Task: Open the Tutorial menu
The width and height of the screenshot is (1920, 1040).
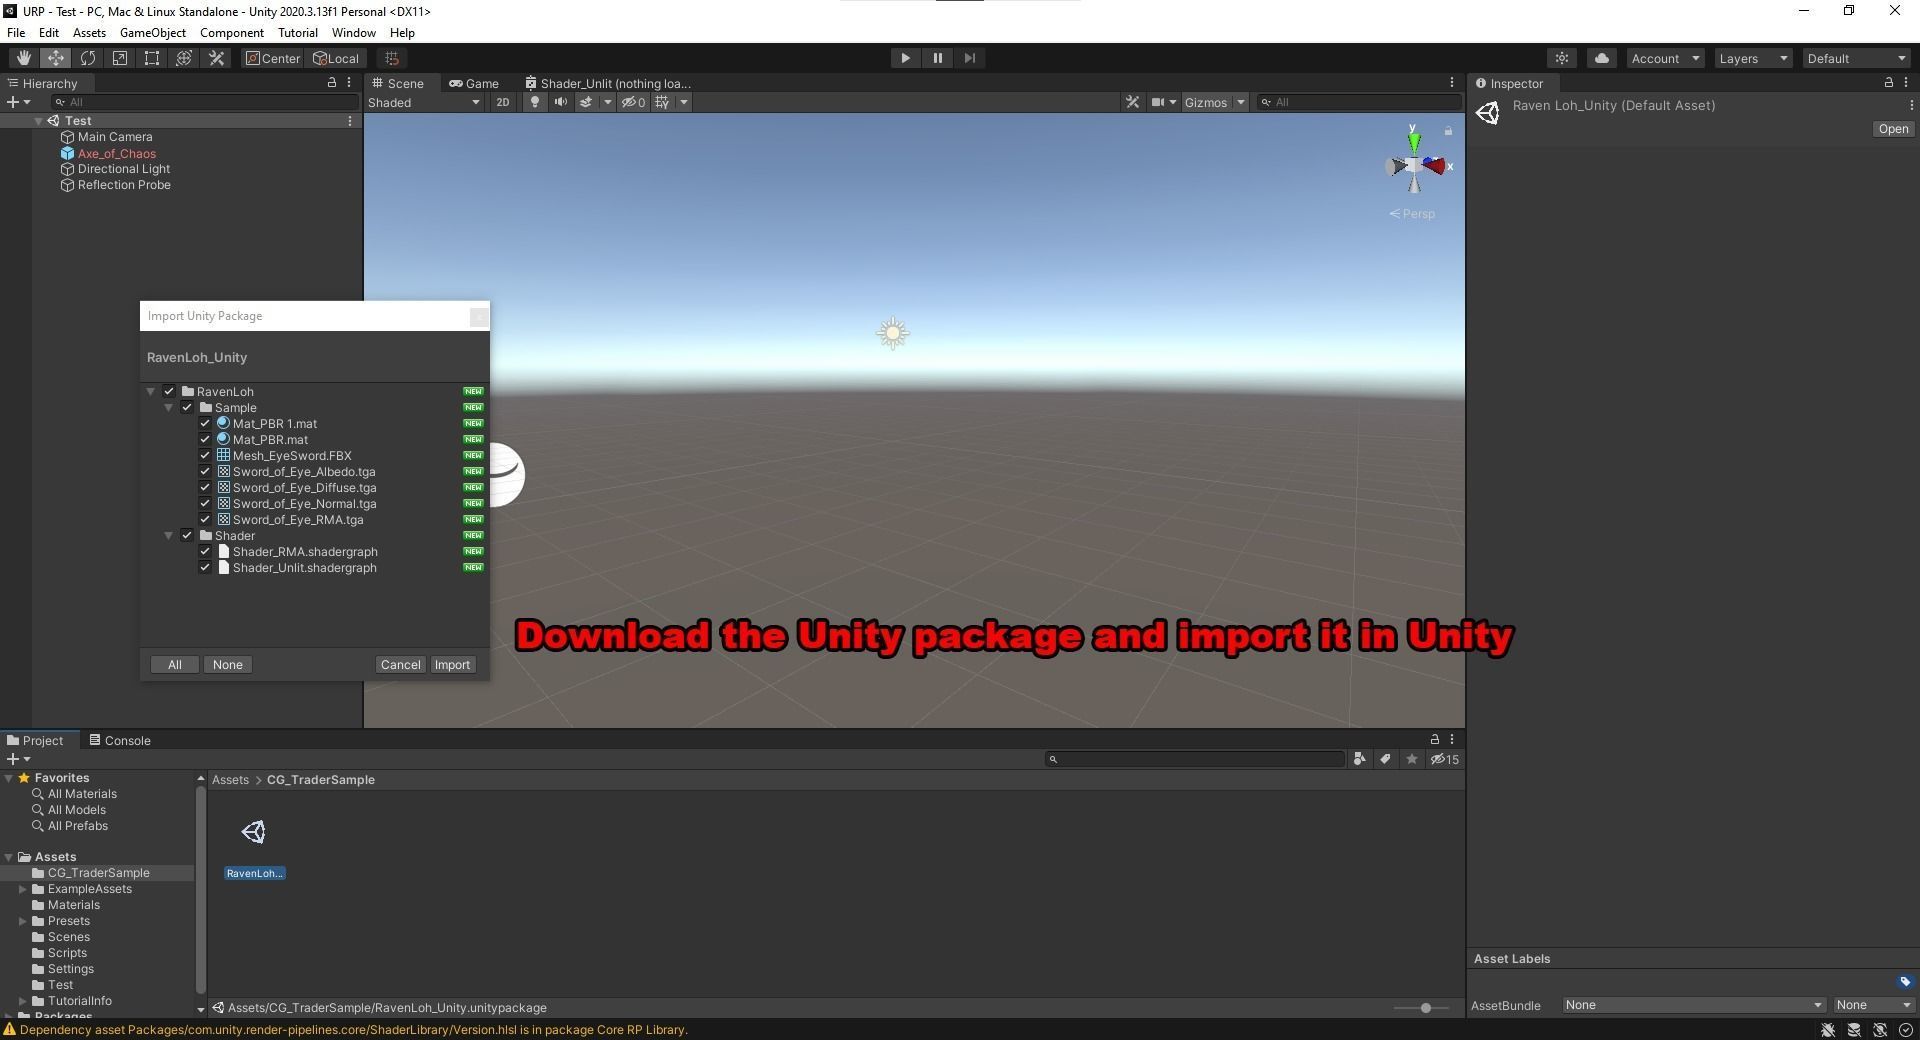Action: (298, 33)
